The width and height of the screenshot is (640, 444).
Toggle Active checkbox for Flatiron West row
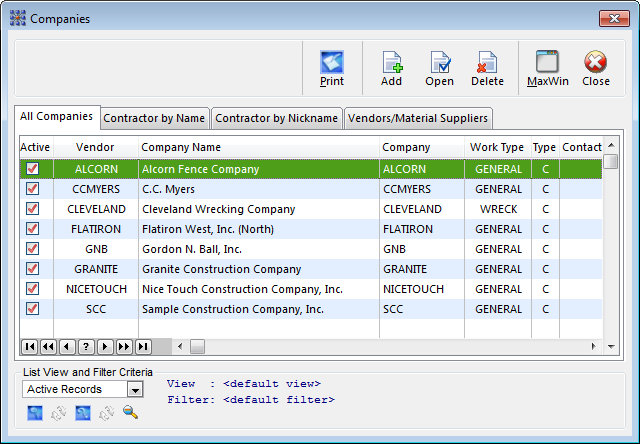pyautogui.click(x=33, y=229)
